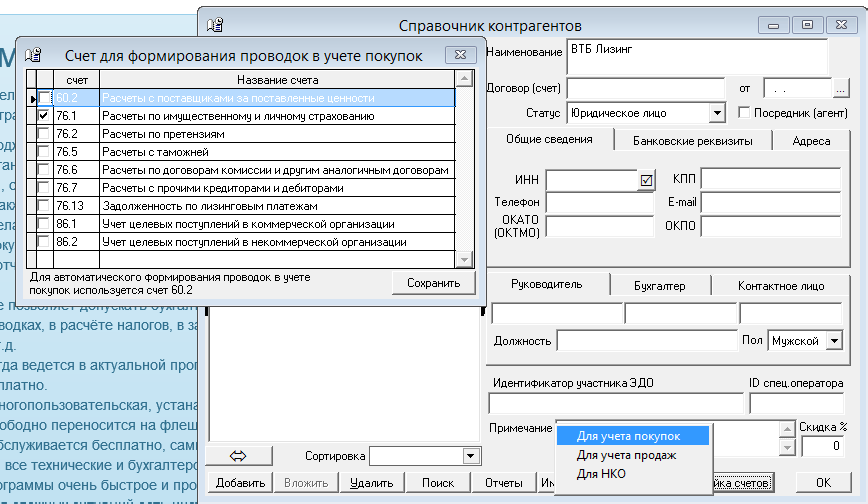Screen dimensions: 868x504
Task: Click the Наименование field with ВТБ Лизинг
Action: (697, 56)
